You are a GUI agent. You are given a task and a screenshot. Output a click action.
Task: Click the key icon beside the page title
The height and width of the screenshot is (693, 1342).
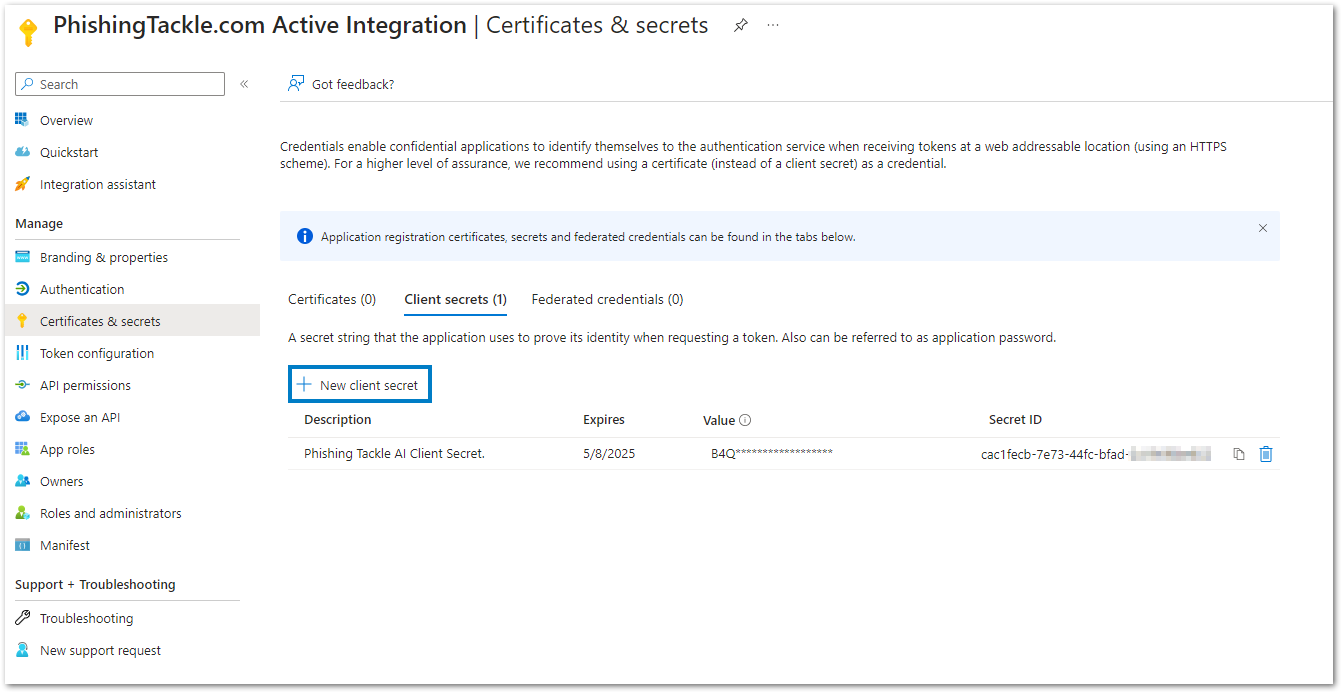click(x=28, y=33)
